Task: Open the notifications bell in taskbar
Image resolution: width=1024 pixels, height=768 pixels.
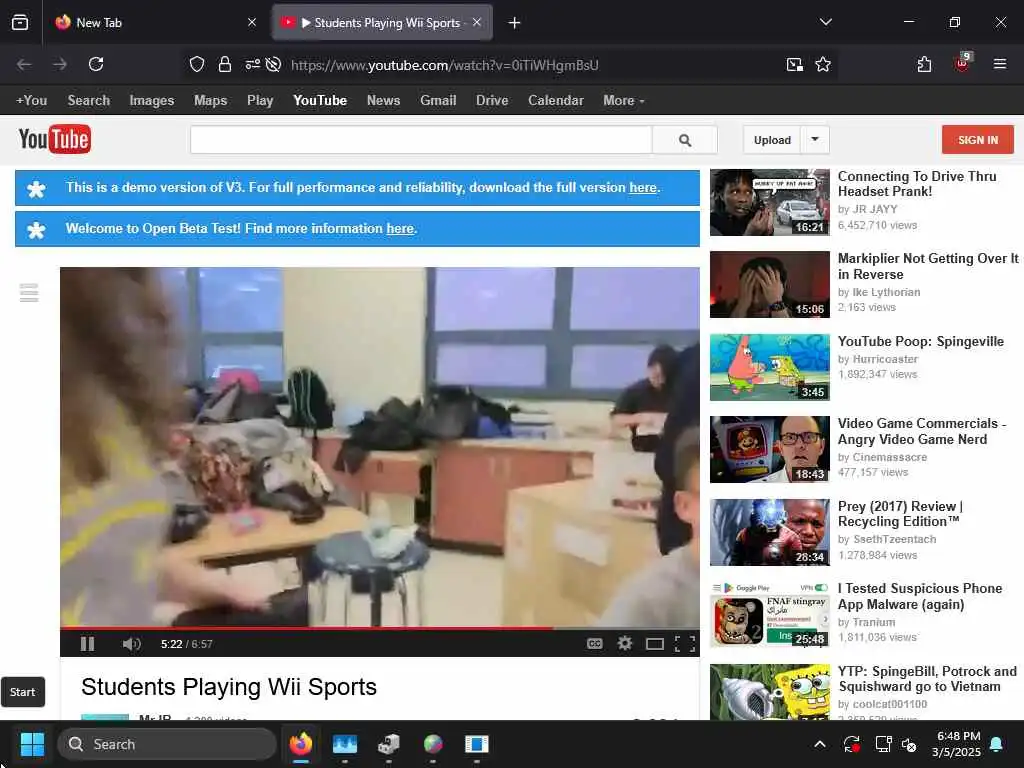Action: click(x=997, y=744)
